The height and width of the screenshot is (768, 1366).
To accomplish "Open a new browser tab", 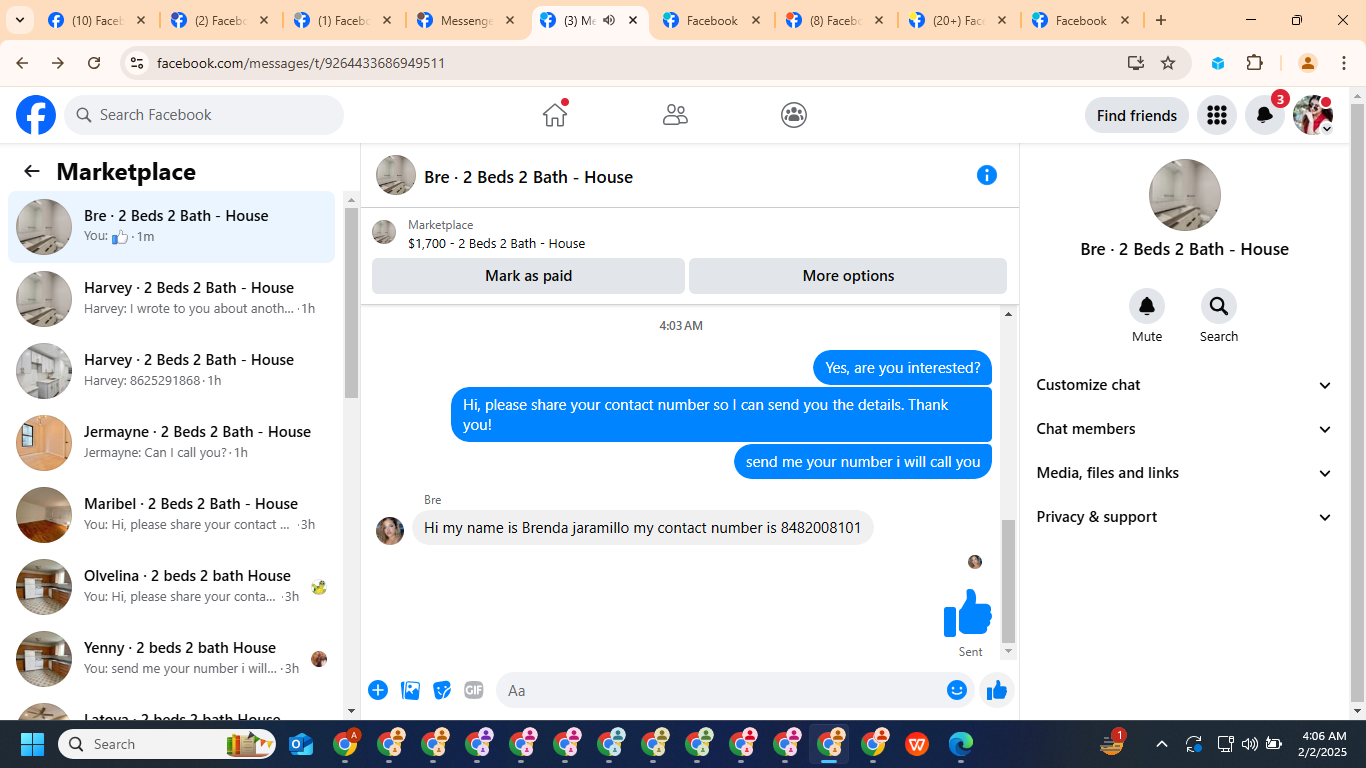I will click(x=1161, y=20).
